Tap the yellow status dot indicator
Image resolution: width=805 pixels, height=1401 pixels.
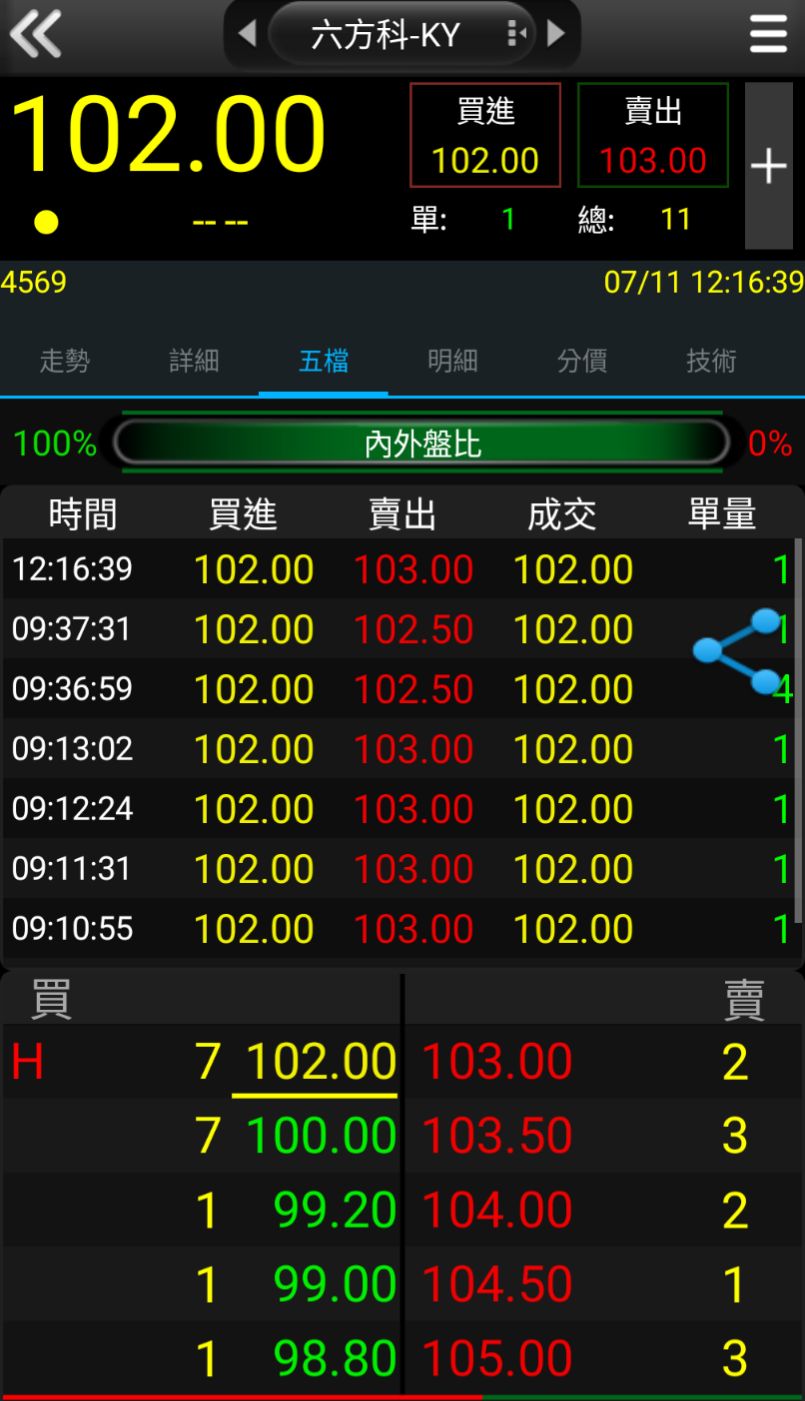[x=44, y=220]
